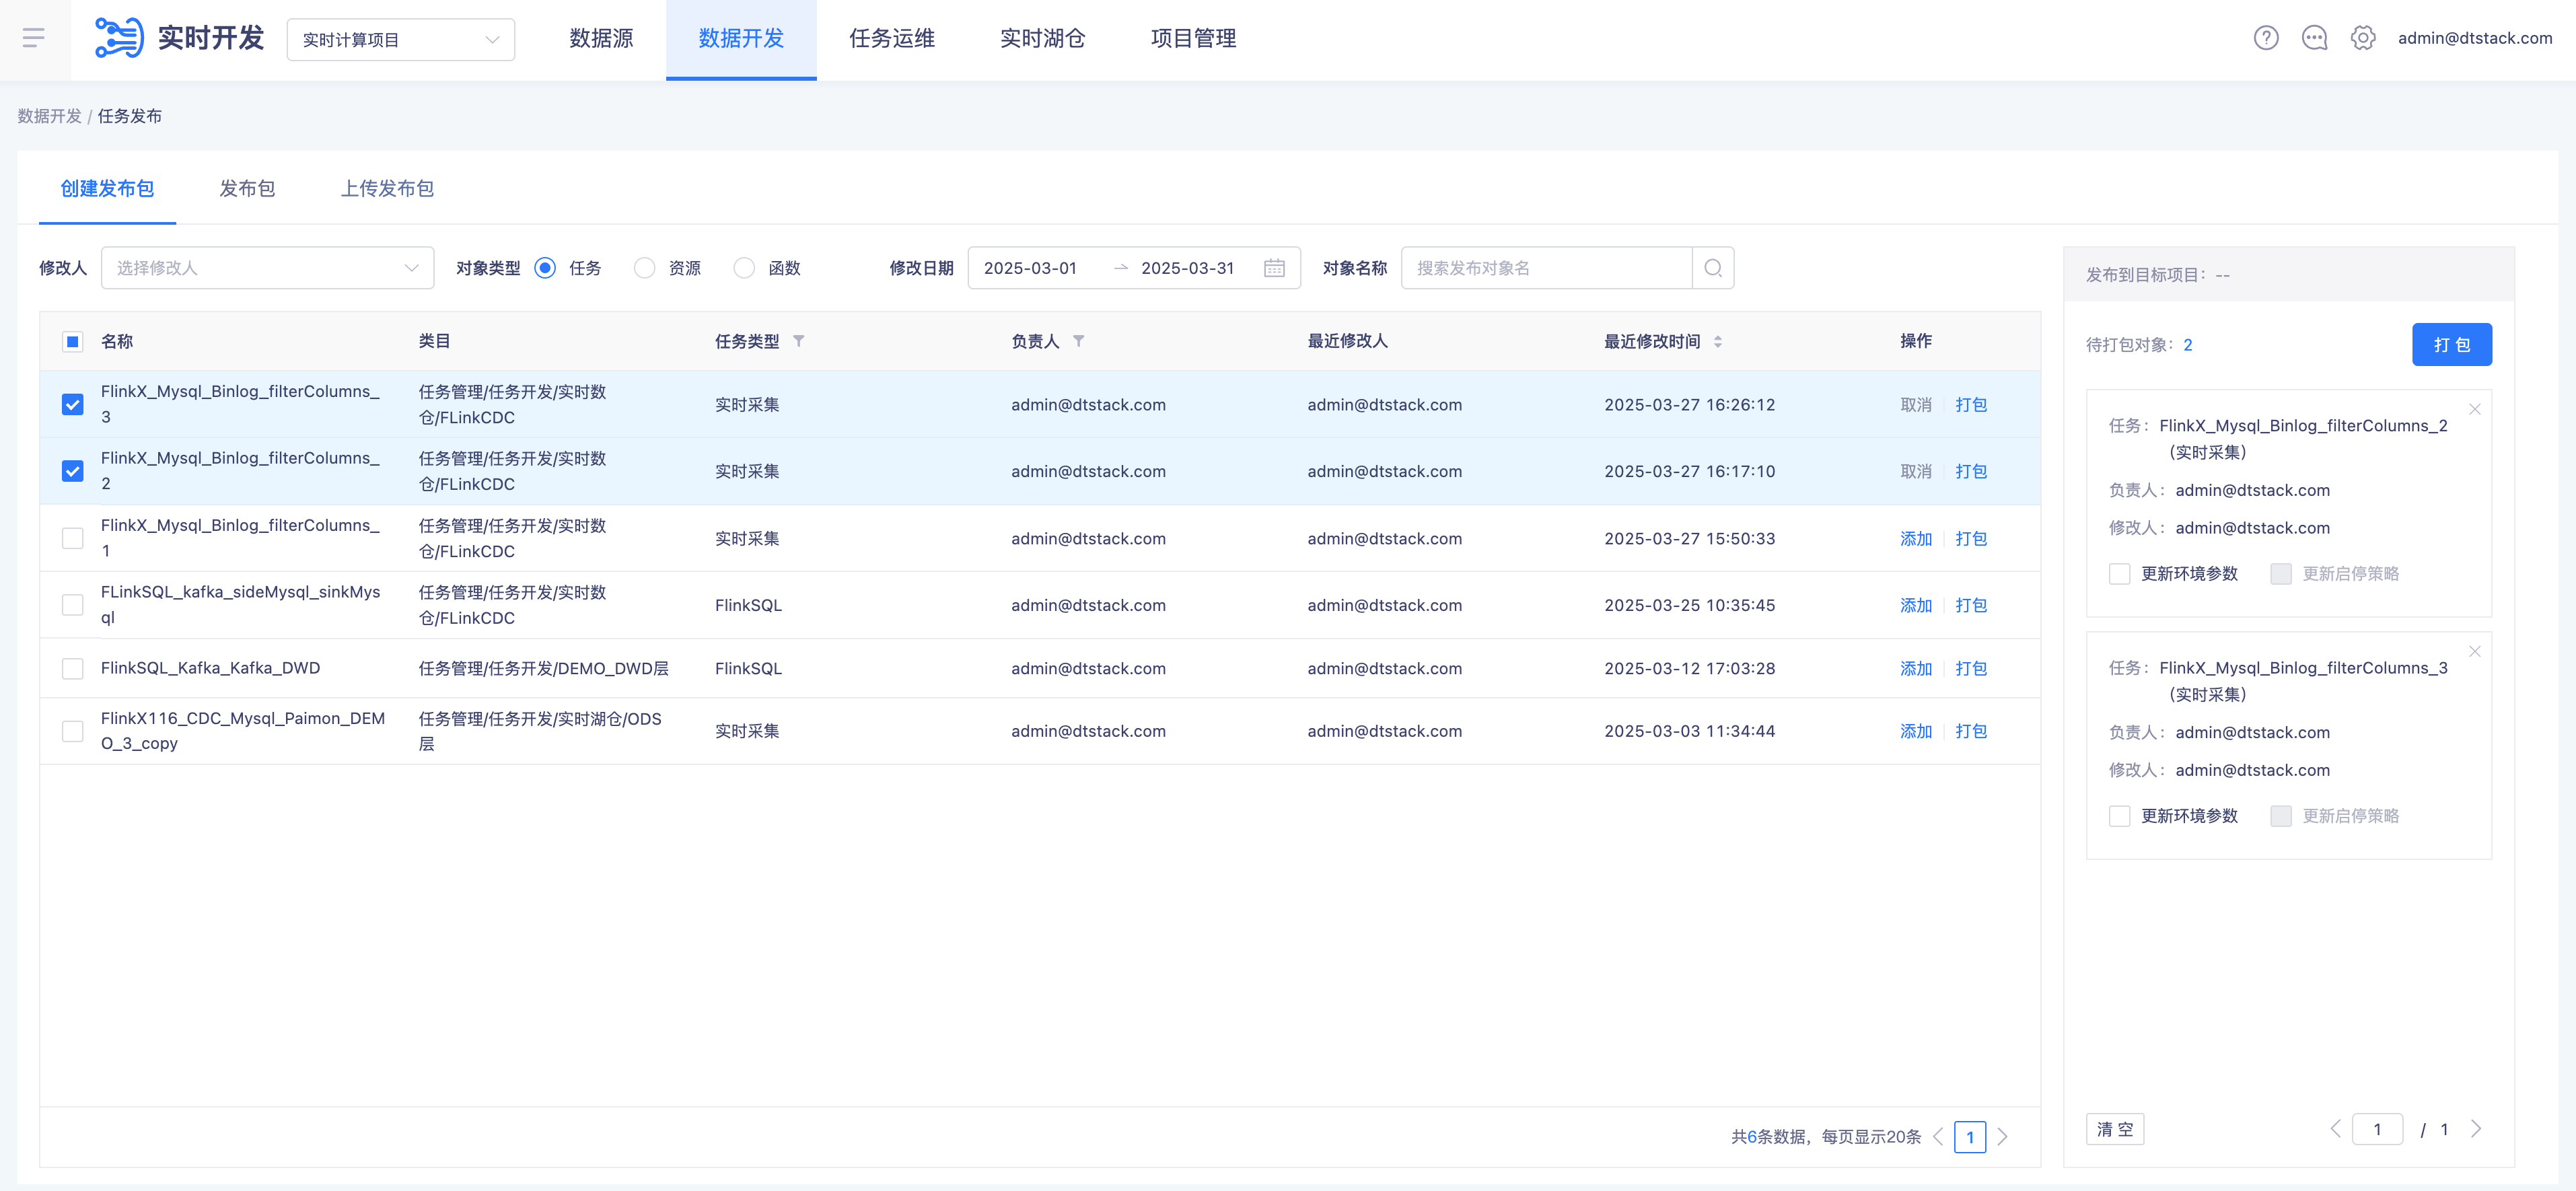Click 打包 for FlinkX116_CDC_Mysql_Paimon_DEMO_3_copy row
Image resolution: width=2576 pixels, height=1191 pixels.
coord(1971,731)
